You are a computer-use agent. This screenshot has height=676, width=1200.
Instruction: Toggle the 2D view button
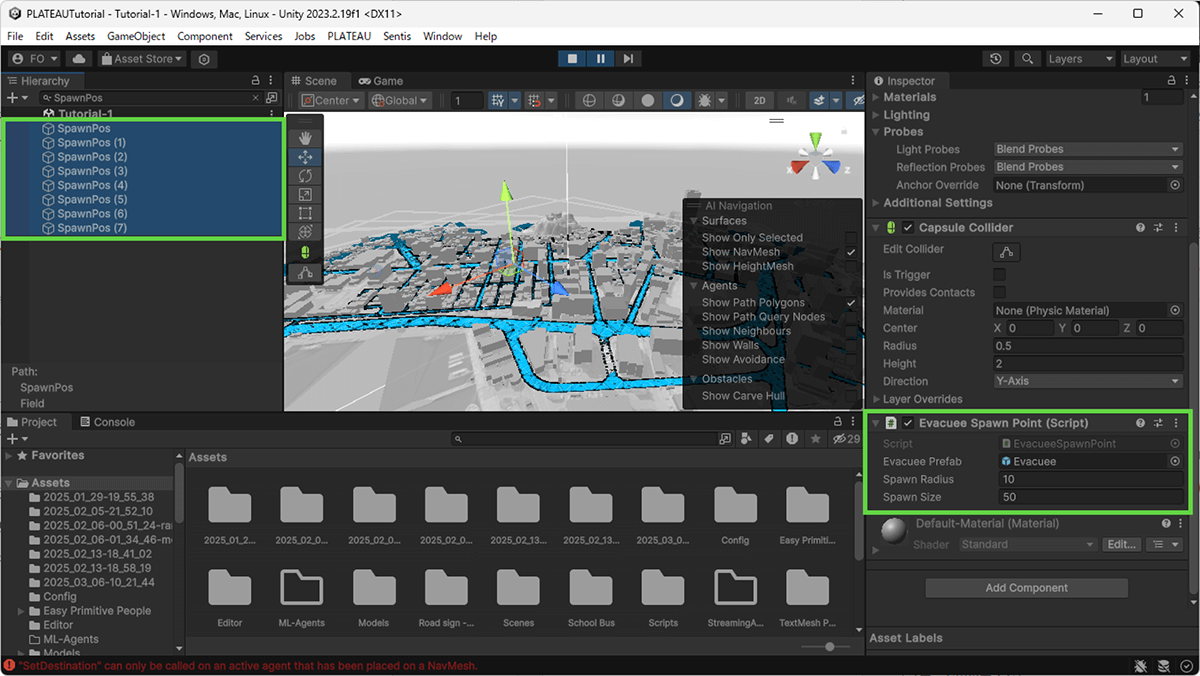(760, 100)
